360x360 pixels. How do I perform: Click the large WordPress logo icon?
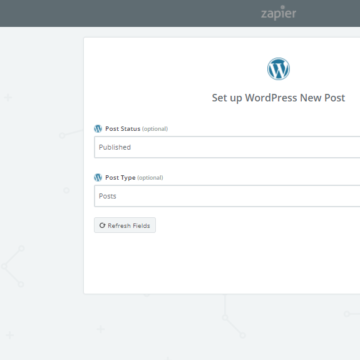pyautogui.click(x=278, y=69)
